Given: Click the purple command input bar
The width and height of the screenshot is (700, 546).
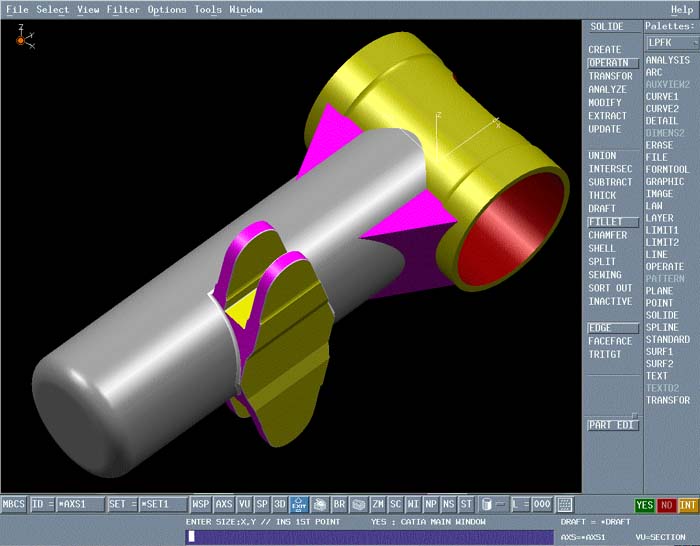Looking at the screenshot, I should click(x=368, y=537).
